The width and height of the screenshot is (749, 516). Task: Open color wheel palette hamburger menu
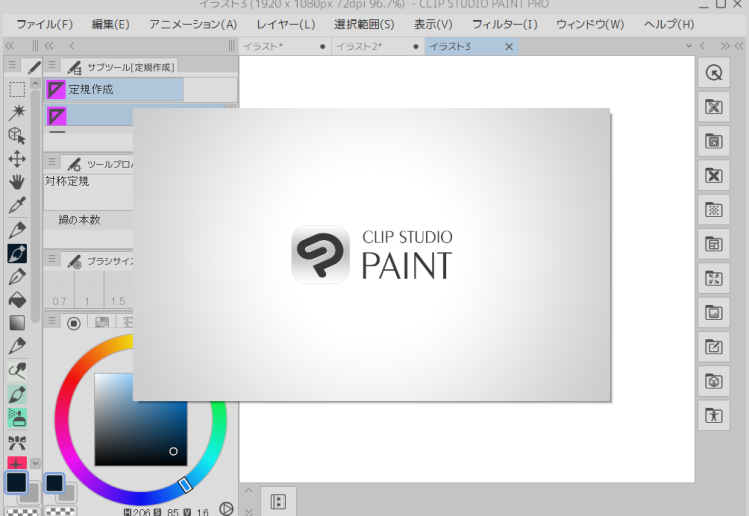pyautogui.click(x=52, y=321)
